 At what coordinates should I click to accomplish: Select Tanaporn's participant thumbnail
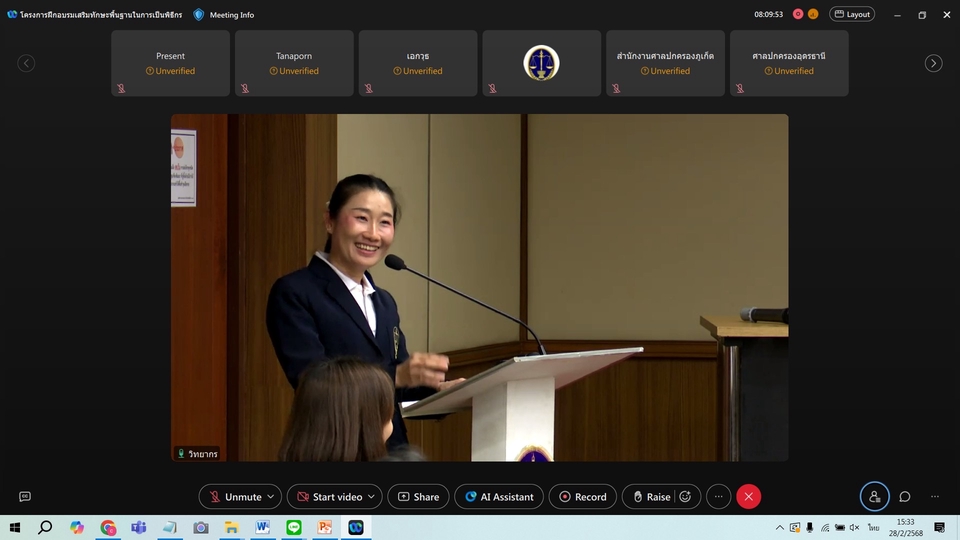[x=294, y=63]
